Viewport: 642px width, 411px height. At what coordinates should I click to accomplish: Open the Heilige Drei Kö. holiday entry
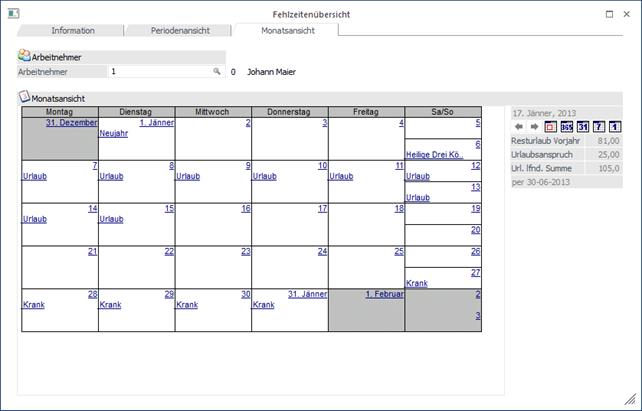point(434,155)
